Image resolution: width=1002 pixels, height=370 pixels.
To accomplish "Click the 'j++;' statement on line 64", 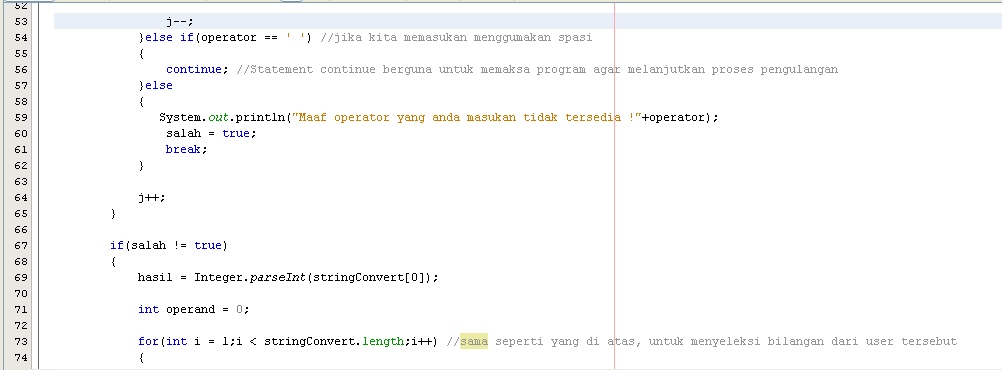I will [x=151, y=197].
